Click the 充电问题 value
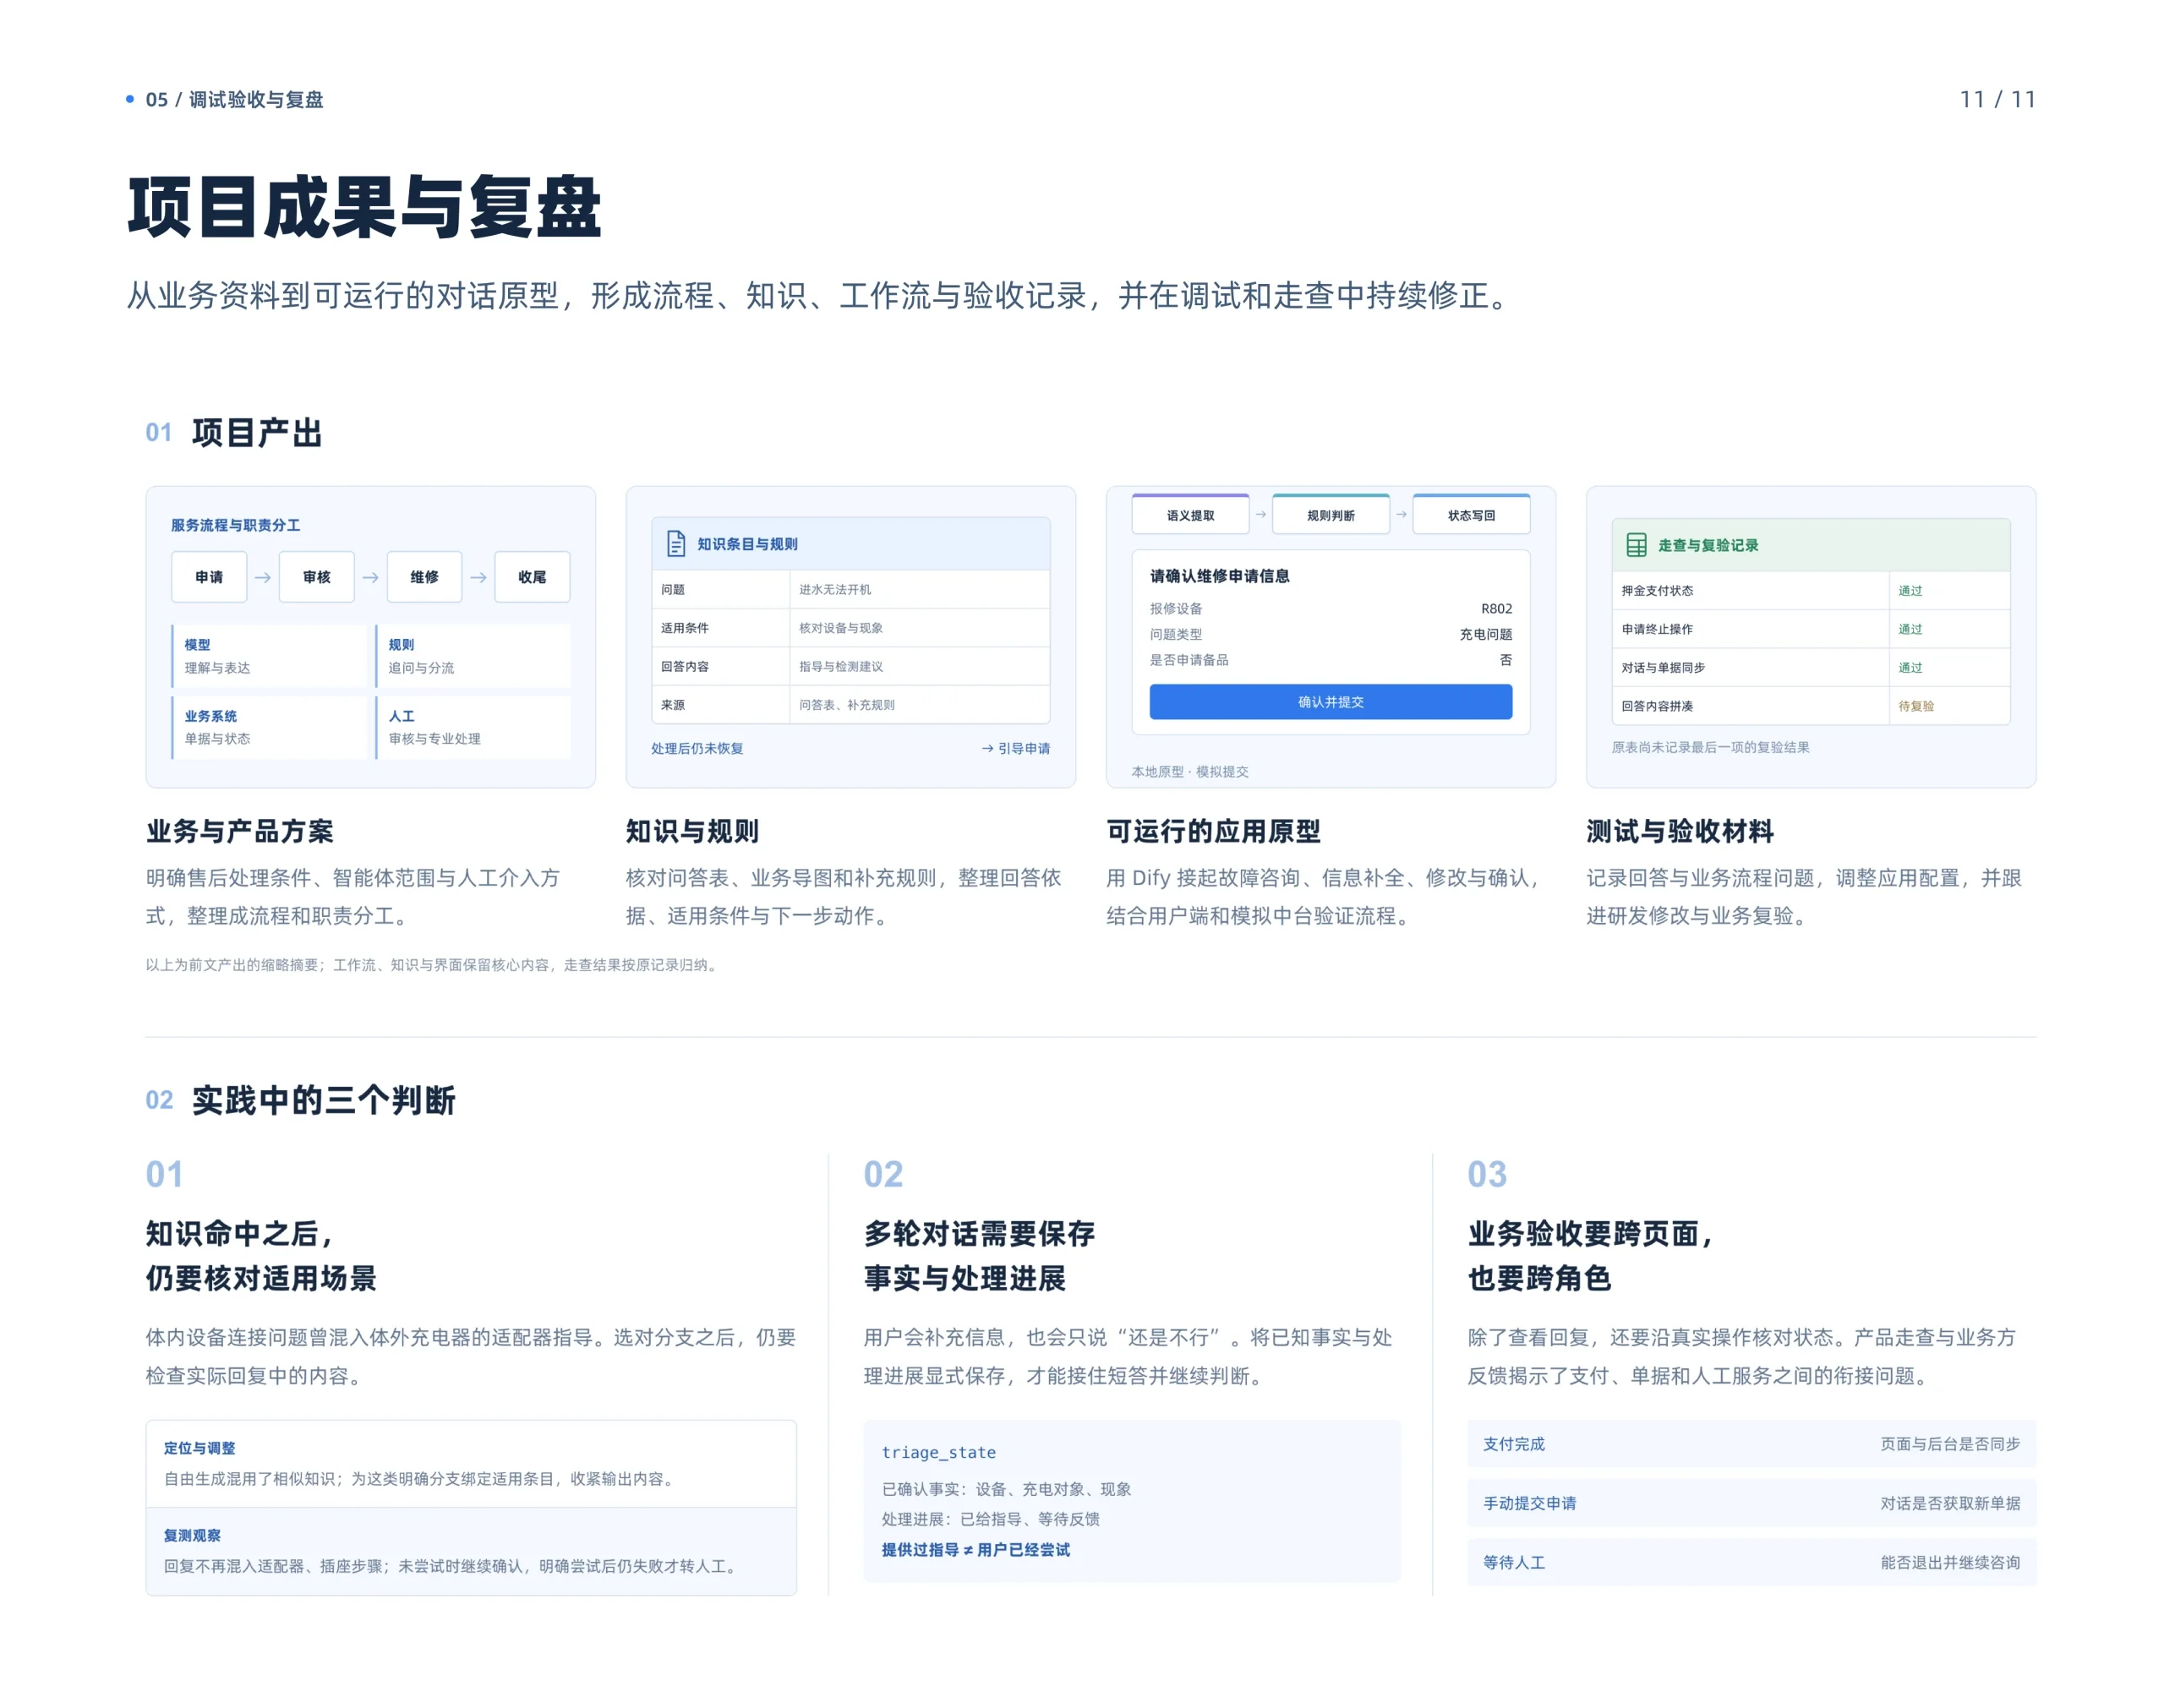2164x1708 pixels. (1485, 634)
